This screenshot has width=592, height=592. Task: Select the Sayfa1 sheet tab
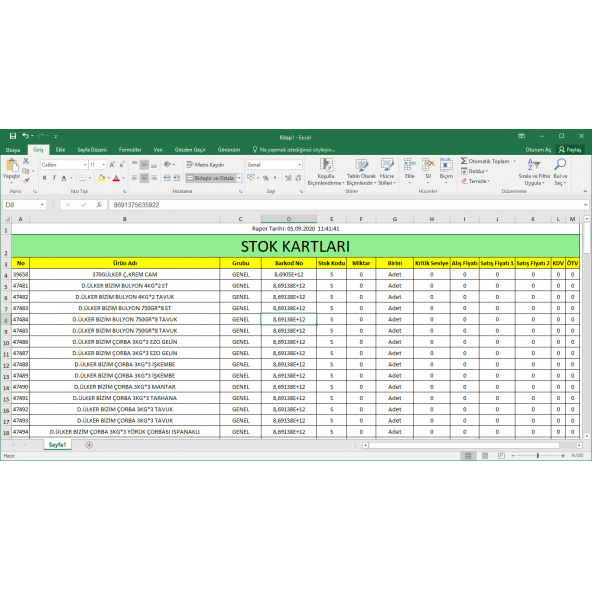click(x=57, y=445)
